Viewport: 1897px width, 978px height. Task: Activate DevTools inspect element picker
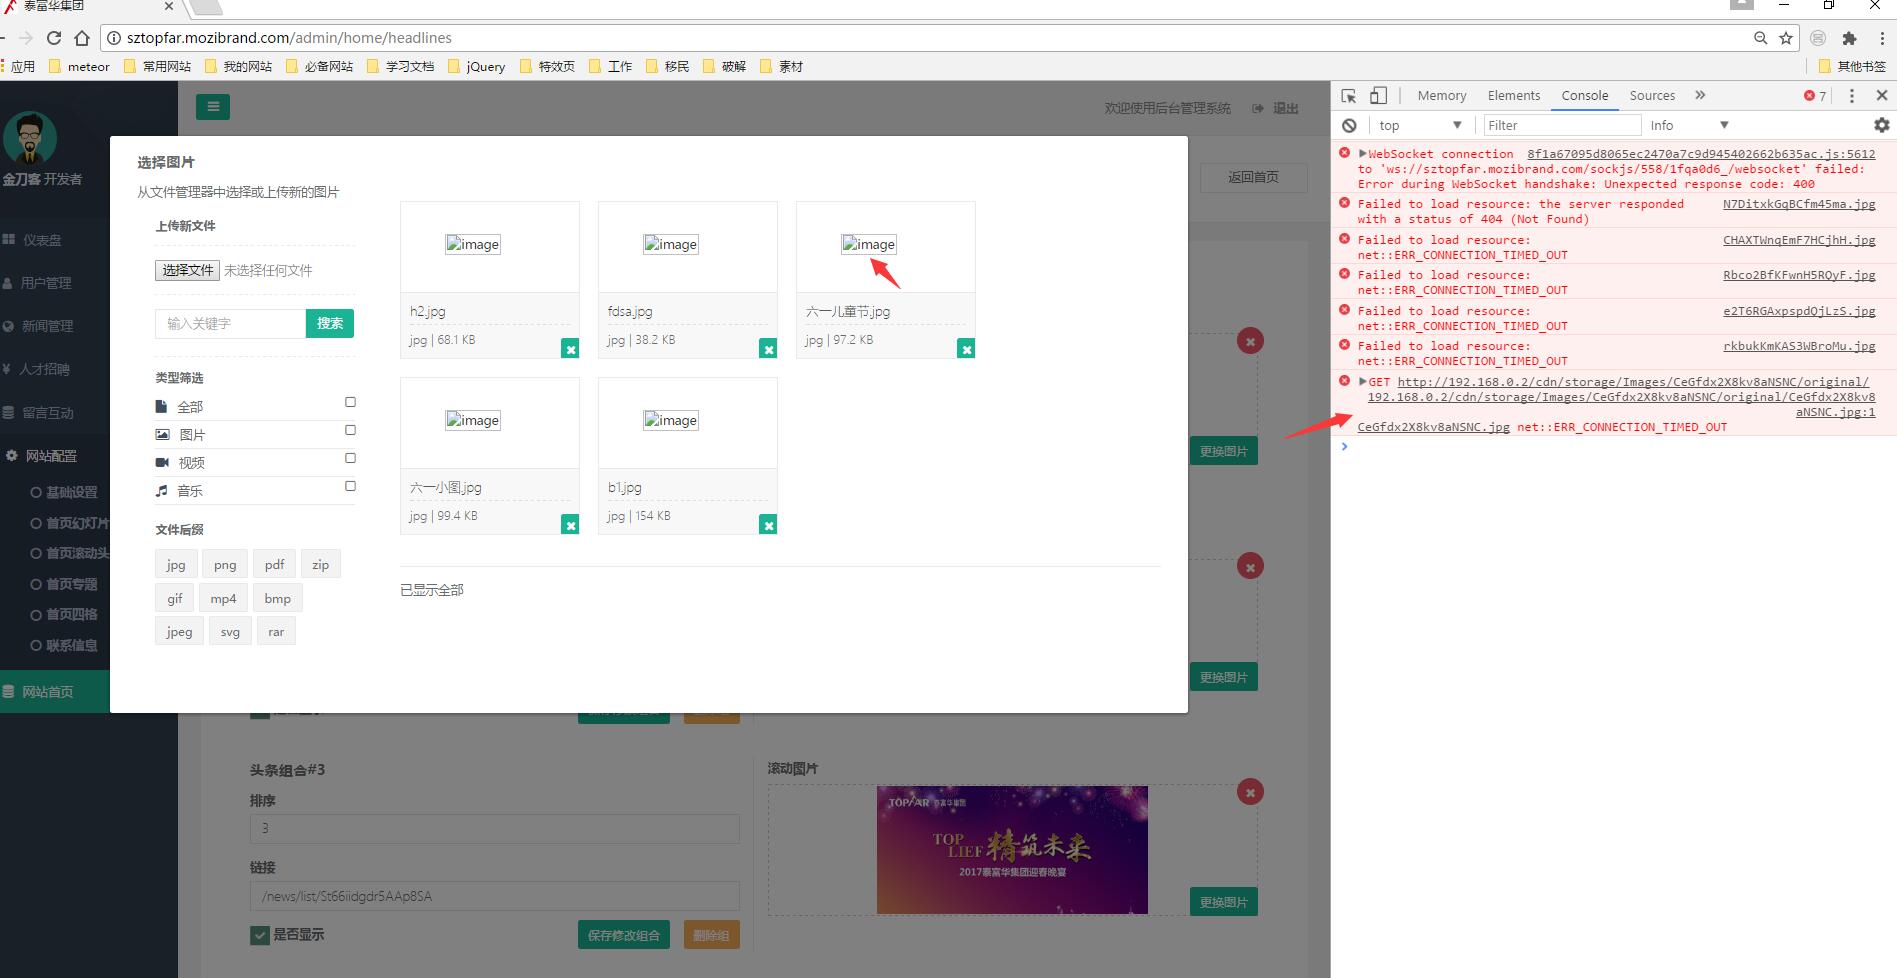[x=1349, y=96]
